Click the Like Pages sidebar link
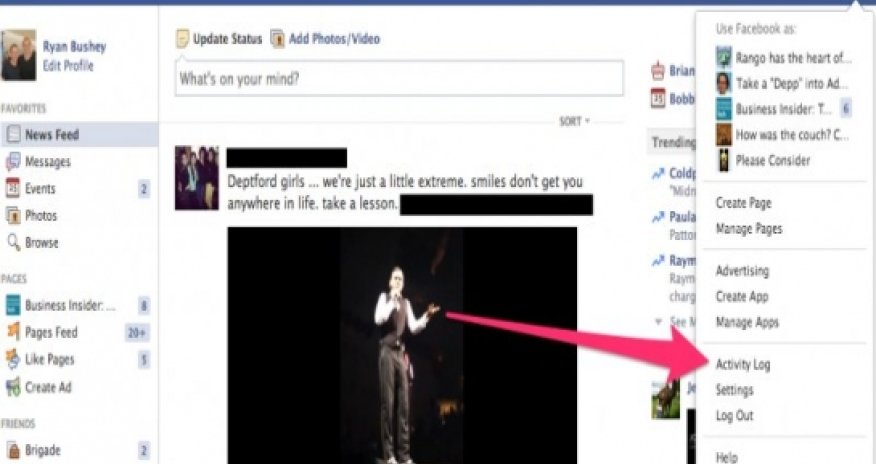 coord(50,359)
